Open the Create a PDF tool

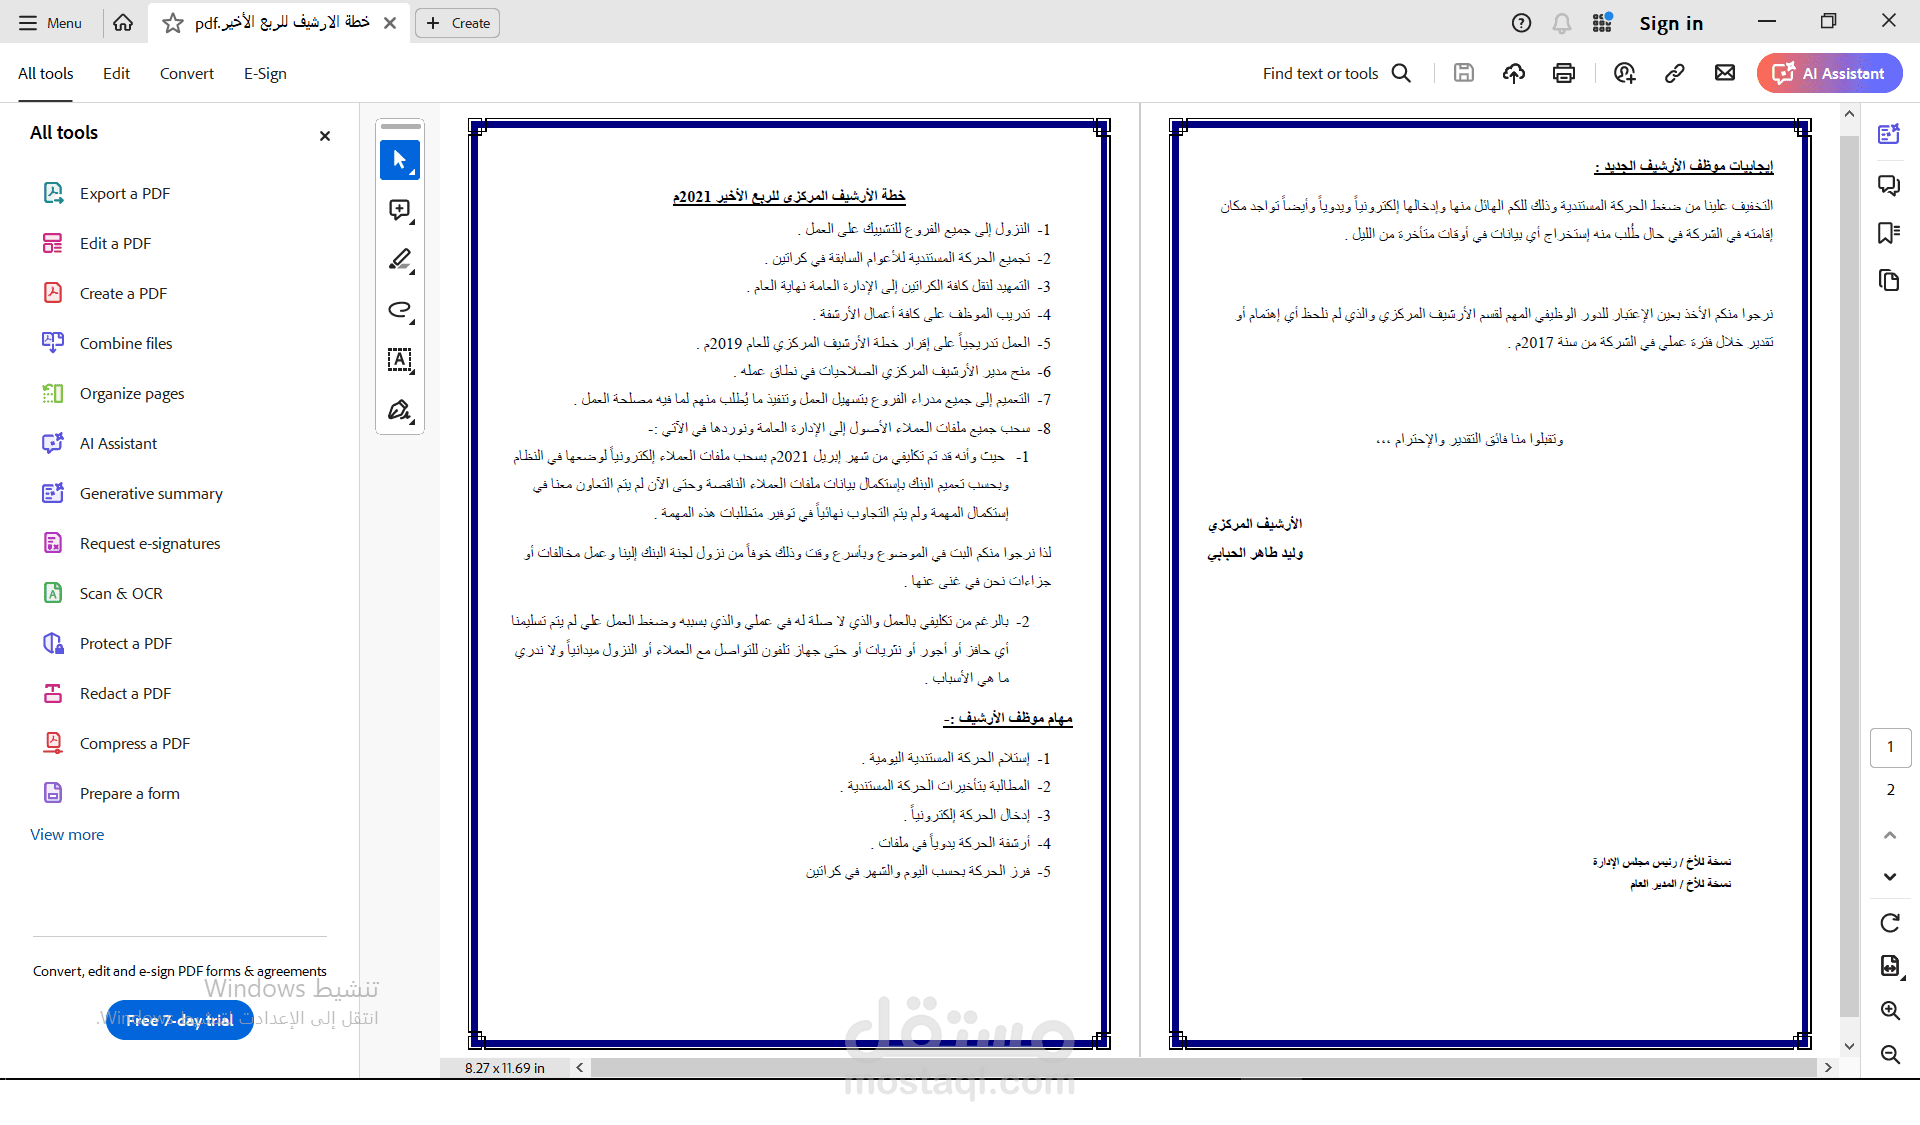[105, 293]
